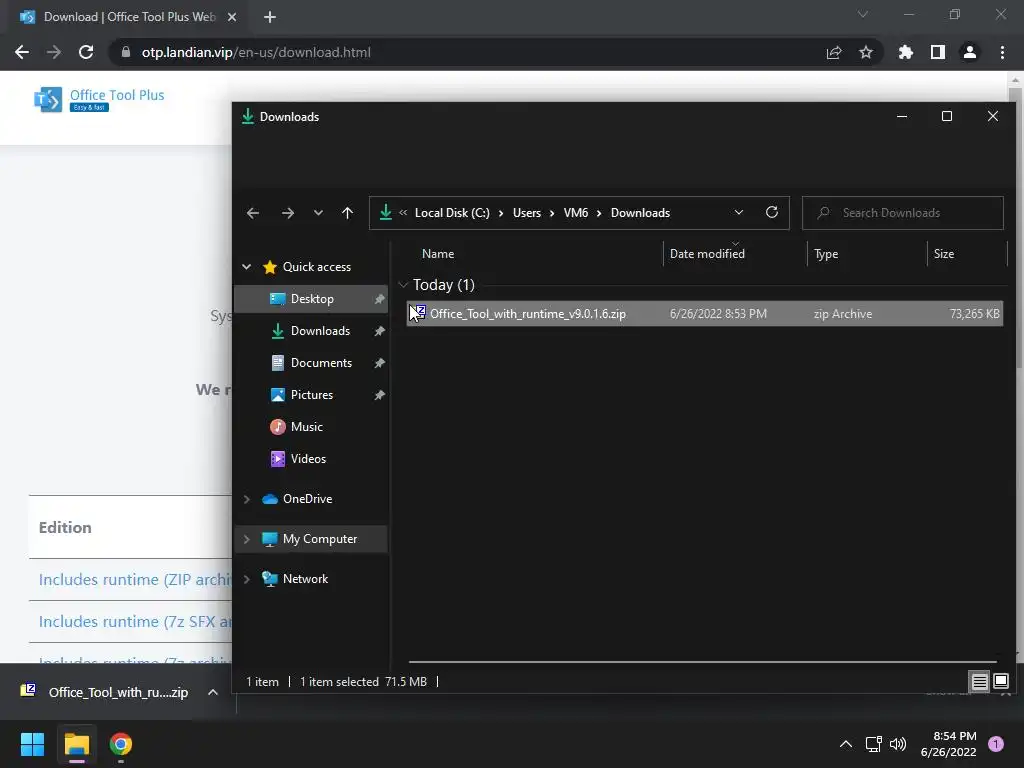Image resolution: width=1024 pixels, height=768 pixels.
Task: Open recent locations chevron in Explorer
Action: tap(318, 213)
